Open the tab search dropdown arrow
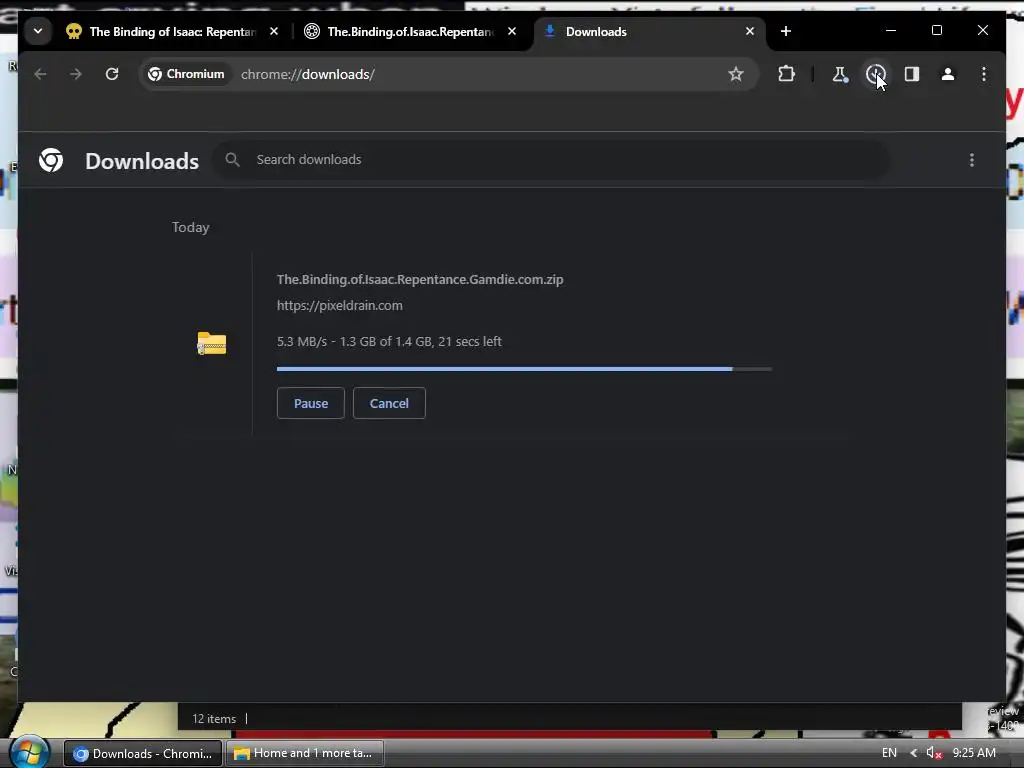Viewport: 1024px width, 768px height. pyautogui.click(x=38, y=31)
